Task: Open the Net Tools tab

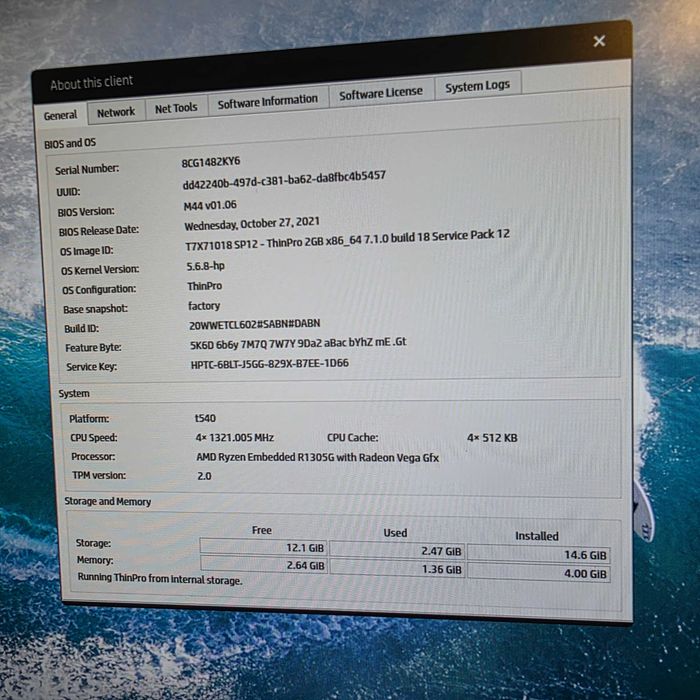Action: pos(176,108)
